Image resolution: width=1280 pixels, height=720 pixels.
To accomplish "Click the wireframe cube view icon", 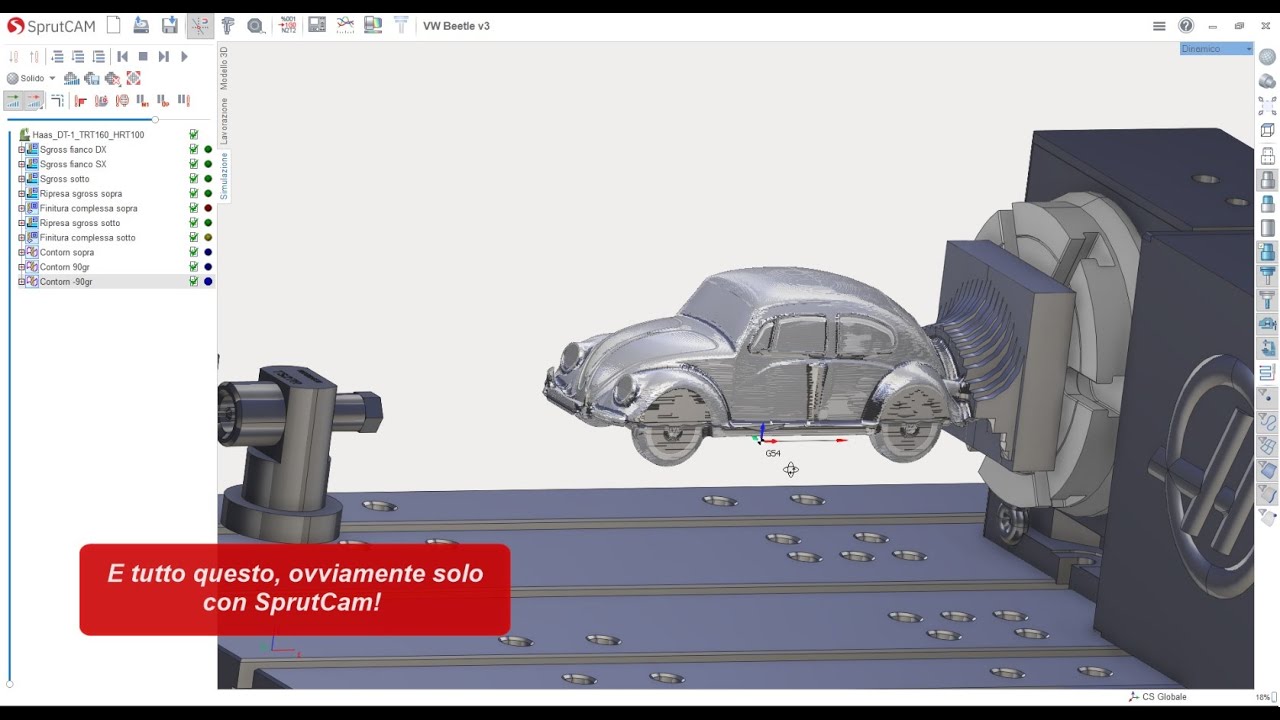I will tap(1267, 131).
